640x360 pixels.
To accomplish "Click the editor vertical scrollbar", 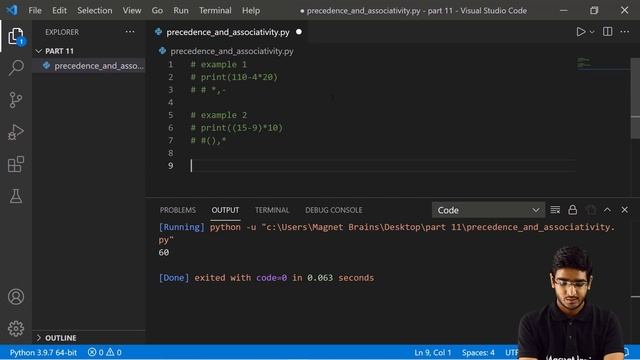I will (635, 98).
